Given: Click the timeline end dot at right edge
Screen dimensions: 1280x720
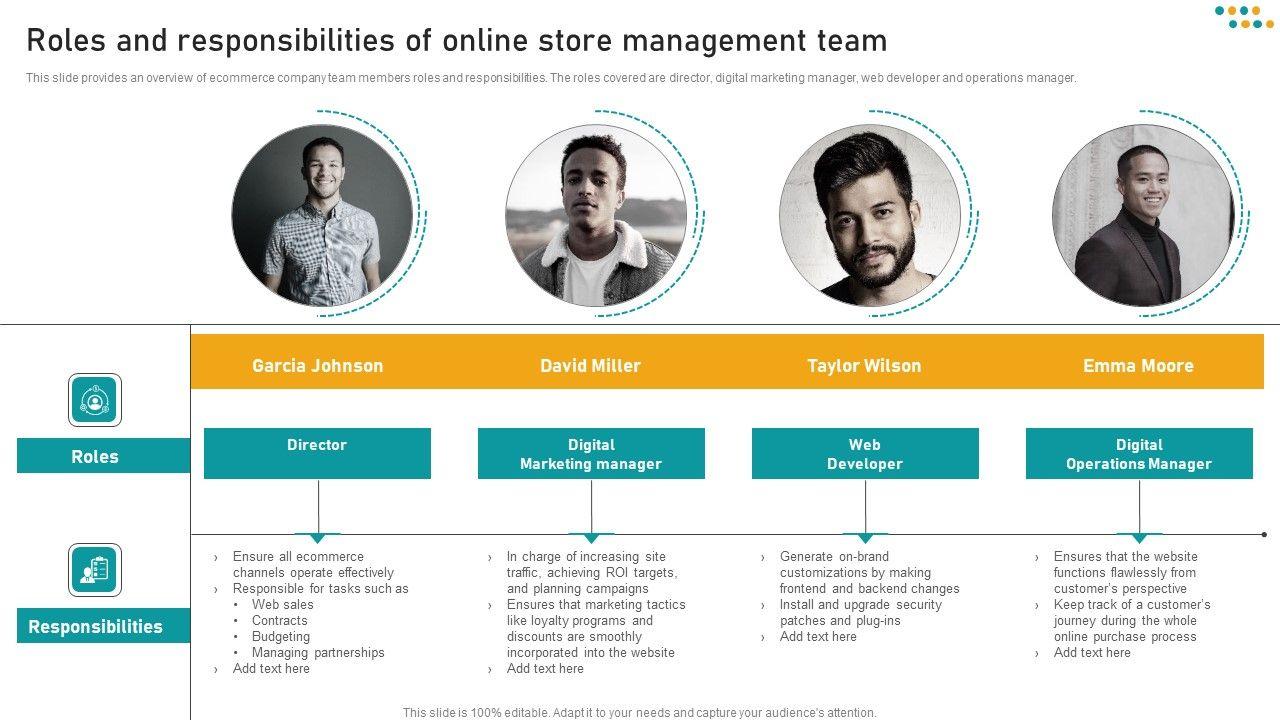Looking at the screenshot, I should [1264, 535].
